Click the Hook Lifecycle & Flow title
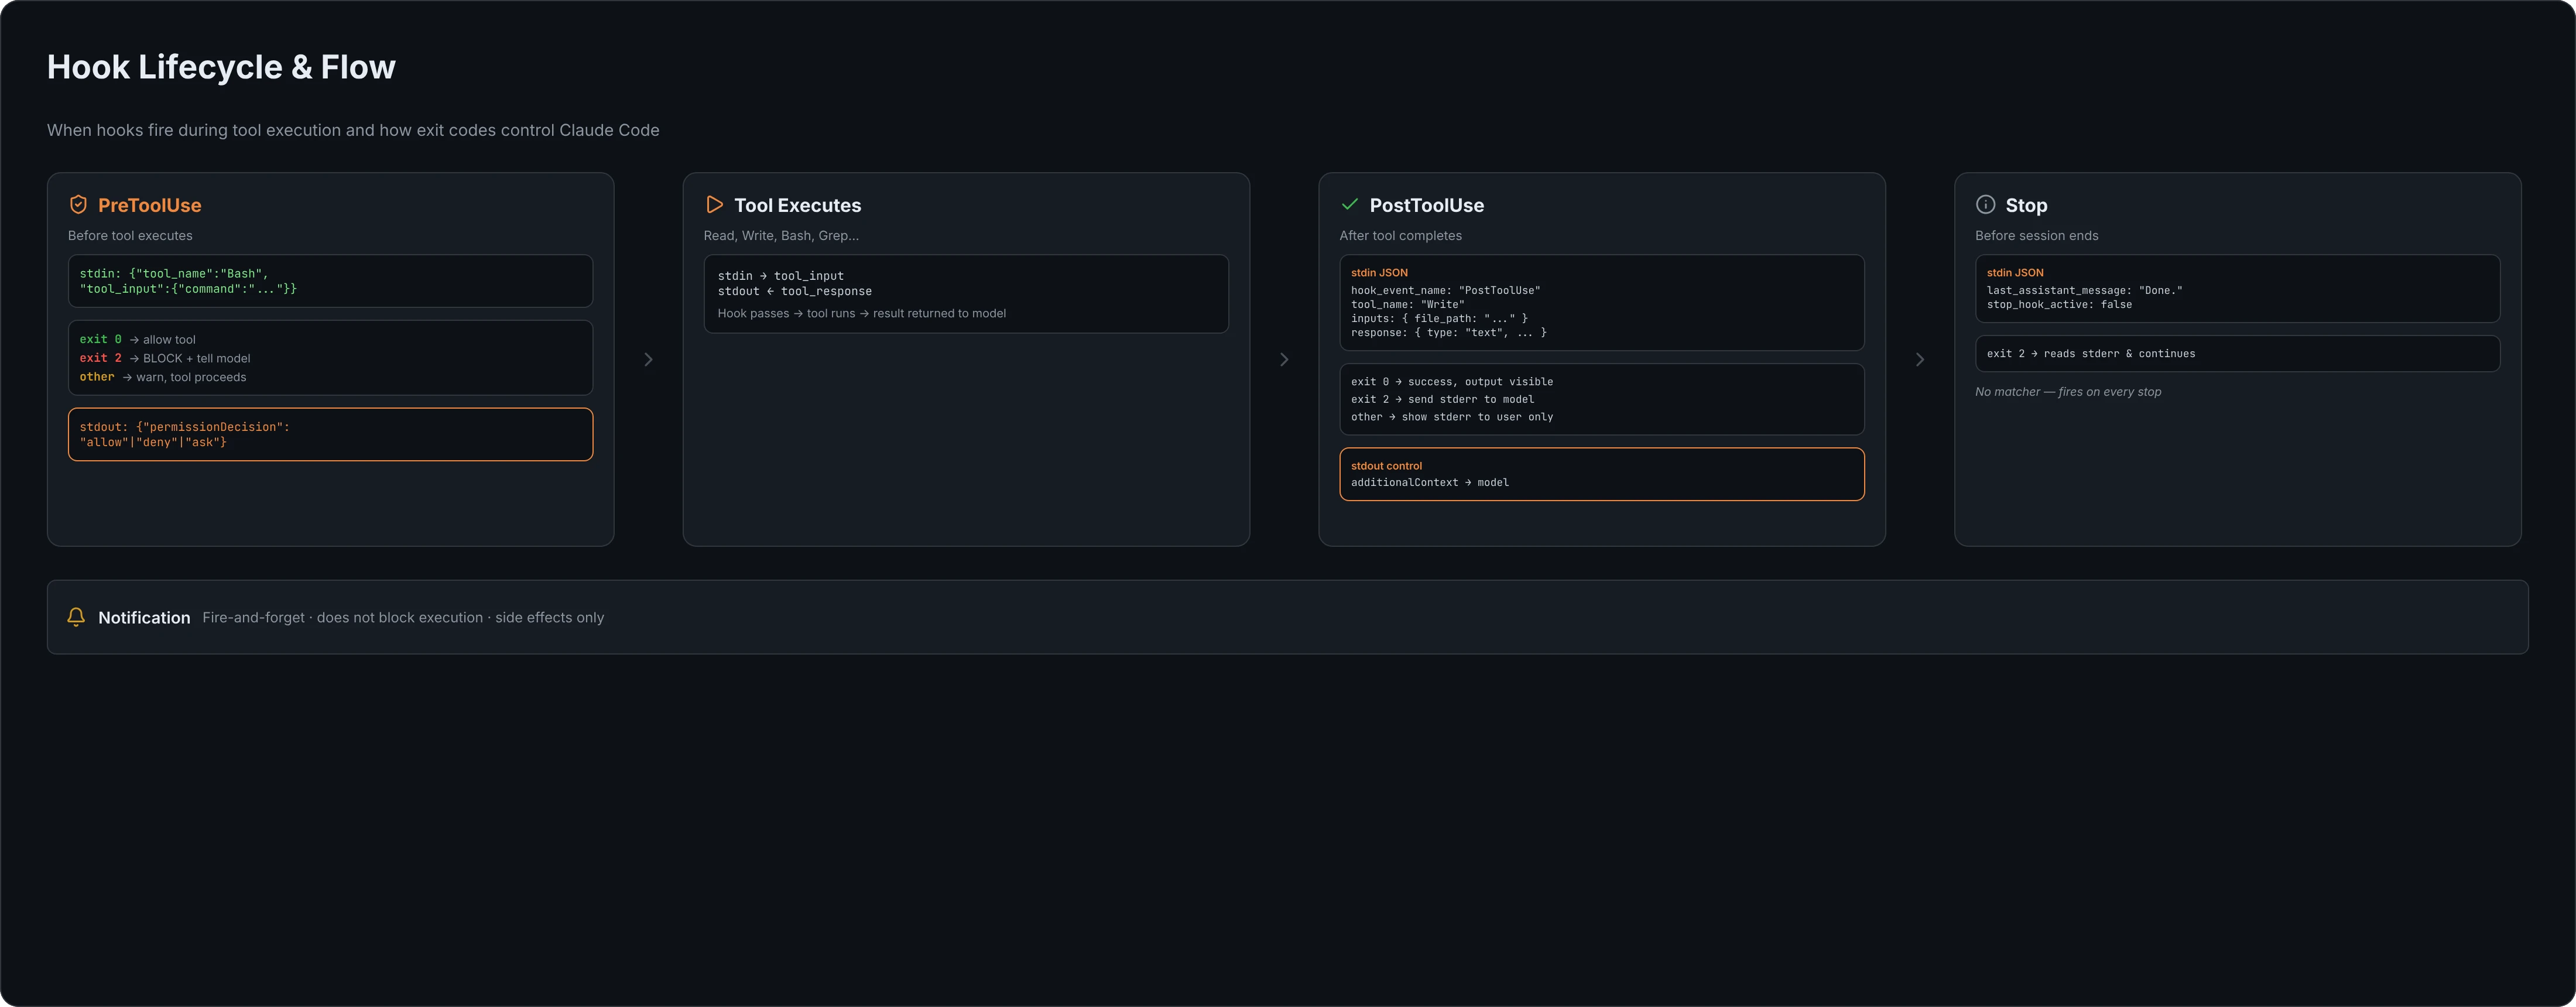The height and width of the screenshot is (1007, 2576). [221, 67]
